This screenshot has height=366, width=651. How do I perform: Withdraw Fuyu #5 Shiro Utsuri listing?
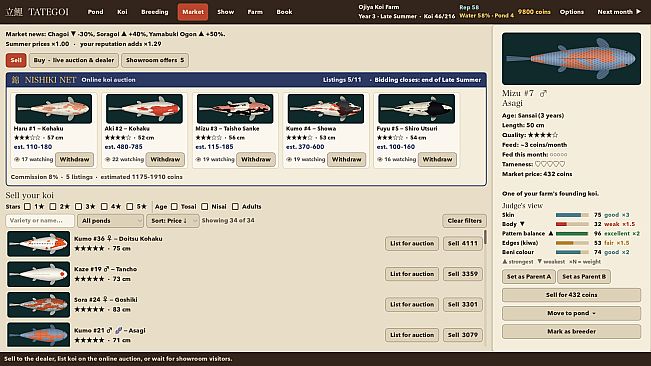[x=437, y=159]
